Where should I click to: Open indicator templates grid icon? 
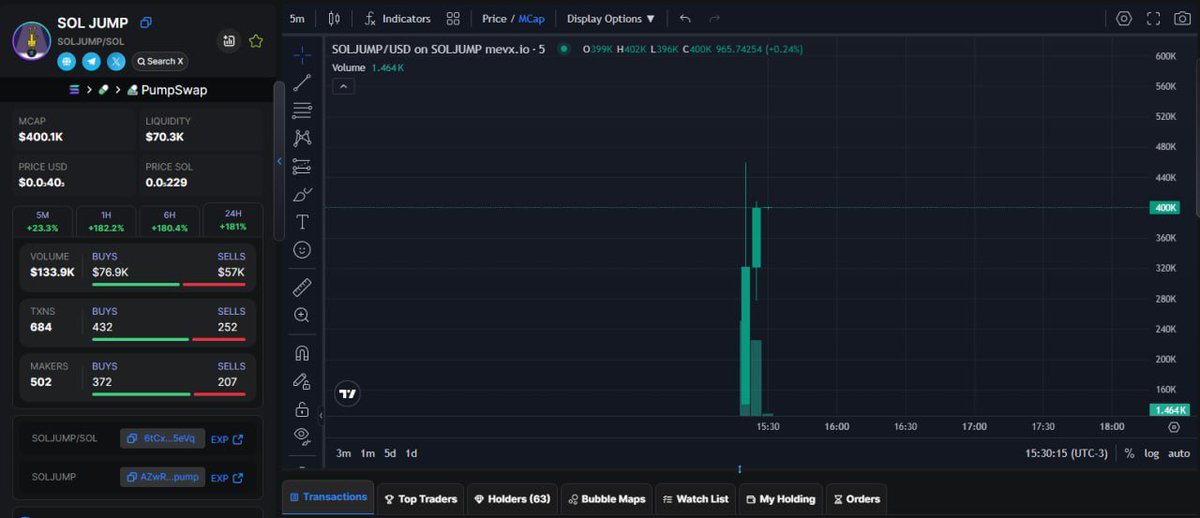pos(453,19)
